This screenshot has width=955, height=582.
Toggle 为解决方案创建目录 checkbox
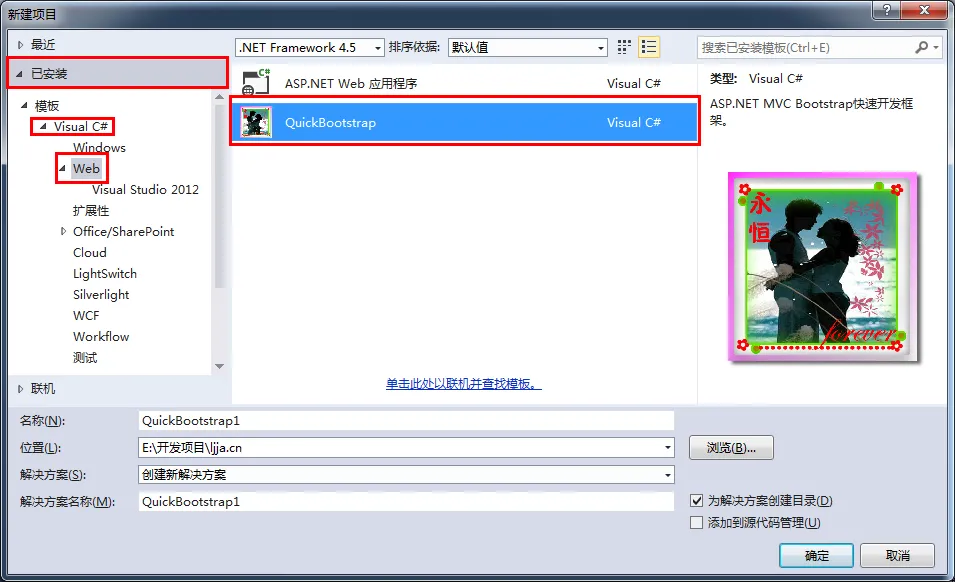click(697, 500)
